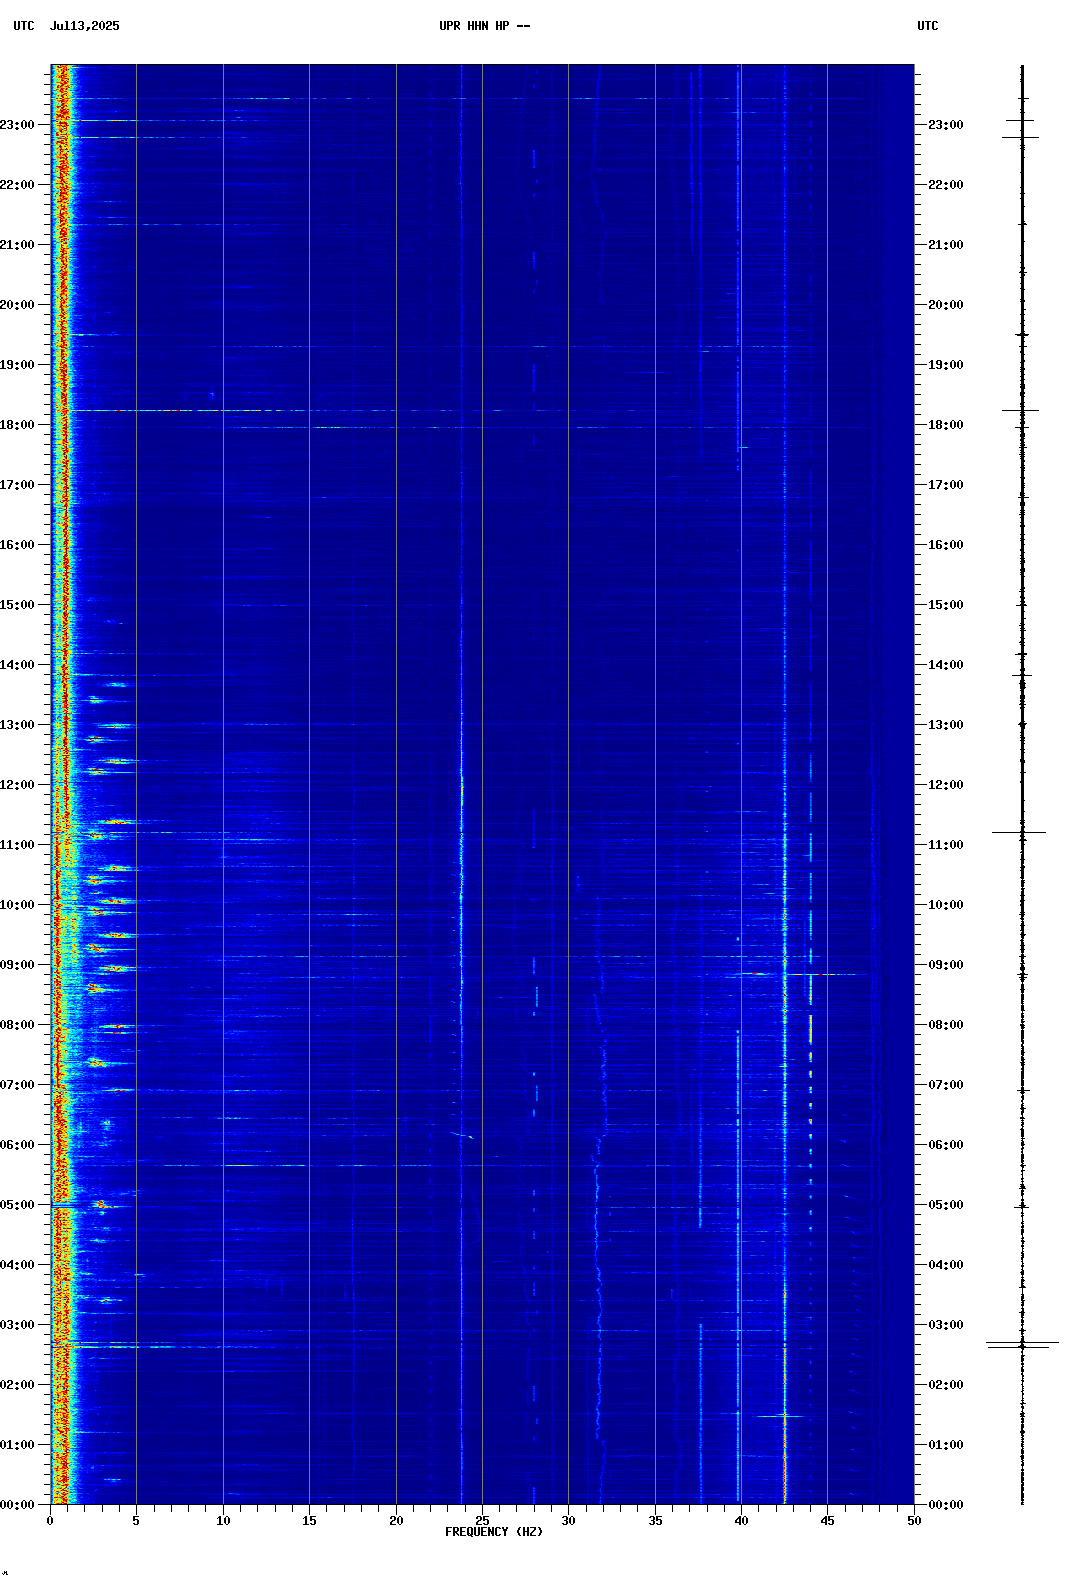Click 05:00 on the right time axis
Screen dimensions: 1066x1584
(x=946, y=1205)
